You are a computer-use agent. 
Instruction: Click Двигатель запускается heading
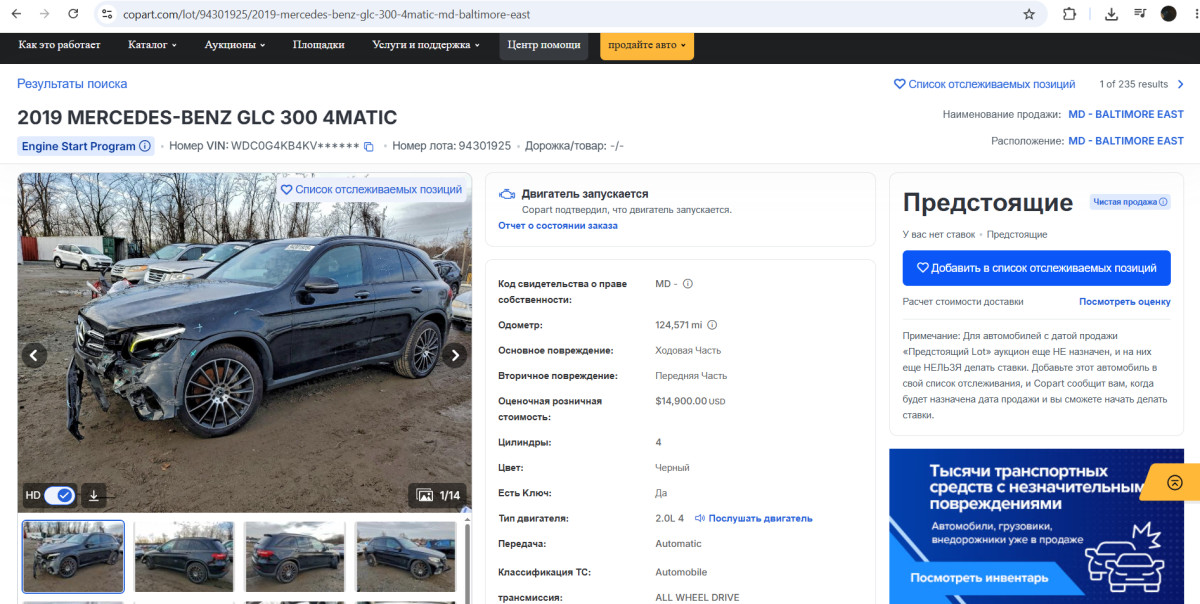(x=585, y=194)
